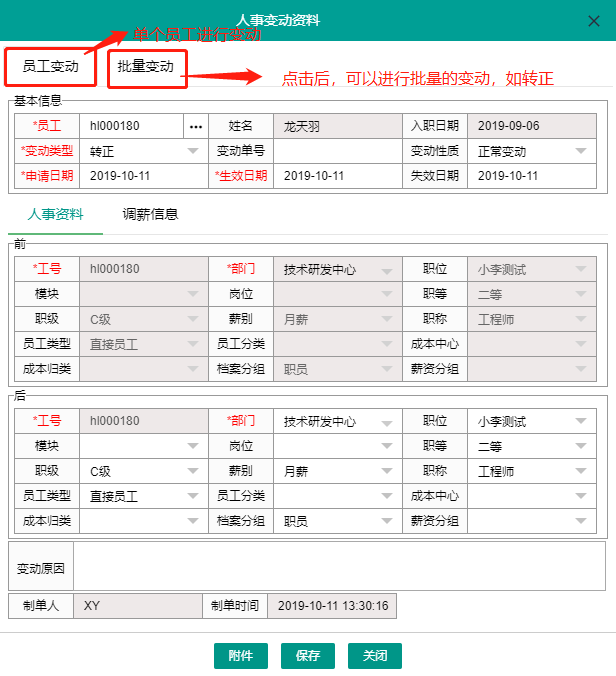Click the 申请日期 date field
Image resolution: width=616 pixels, height=676 pixels.
click(x=144, y=176)
